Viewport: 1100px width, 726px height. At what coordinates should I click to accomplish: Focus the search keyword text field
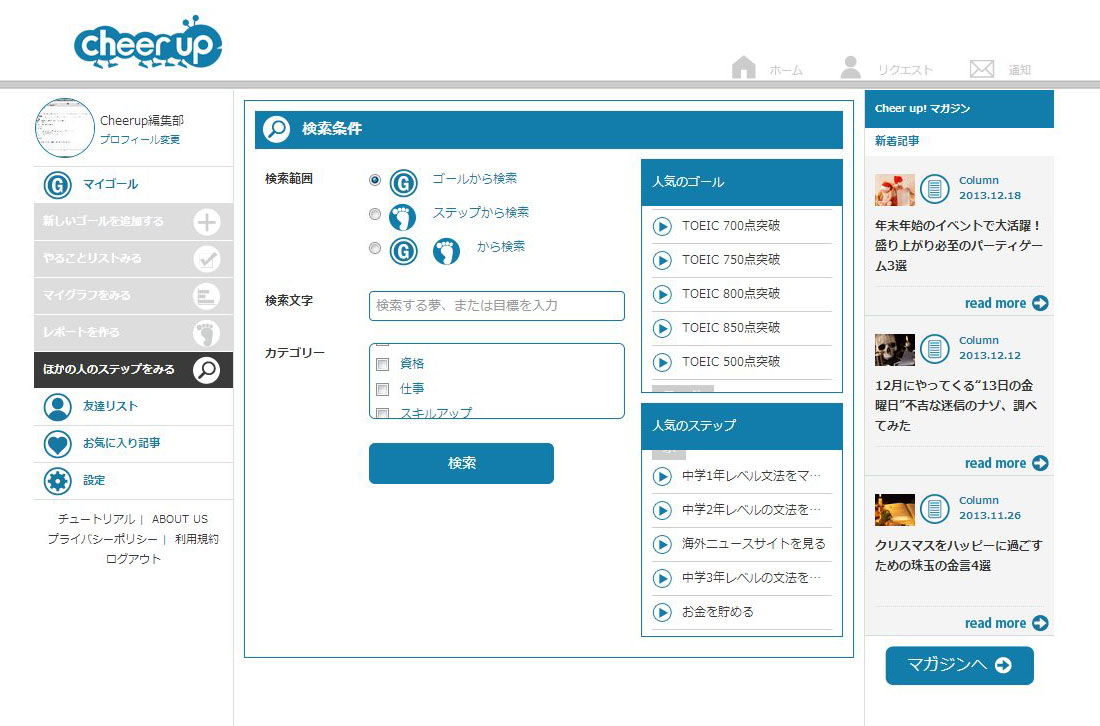[496, 306]
